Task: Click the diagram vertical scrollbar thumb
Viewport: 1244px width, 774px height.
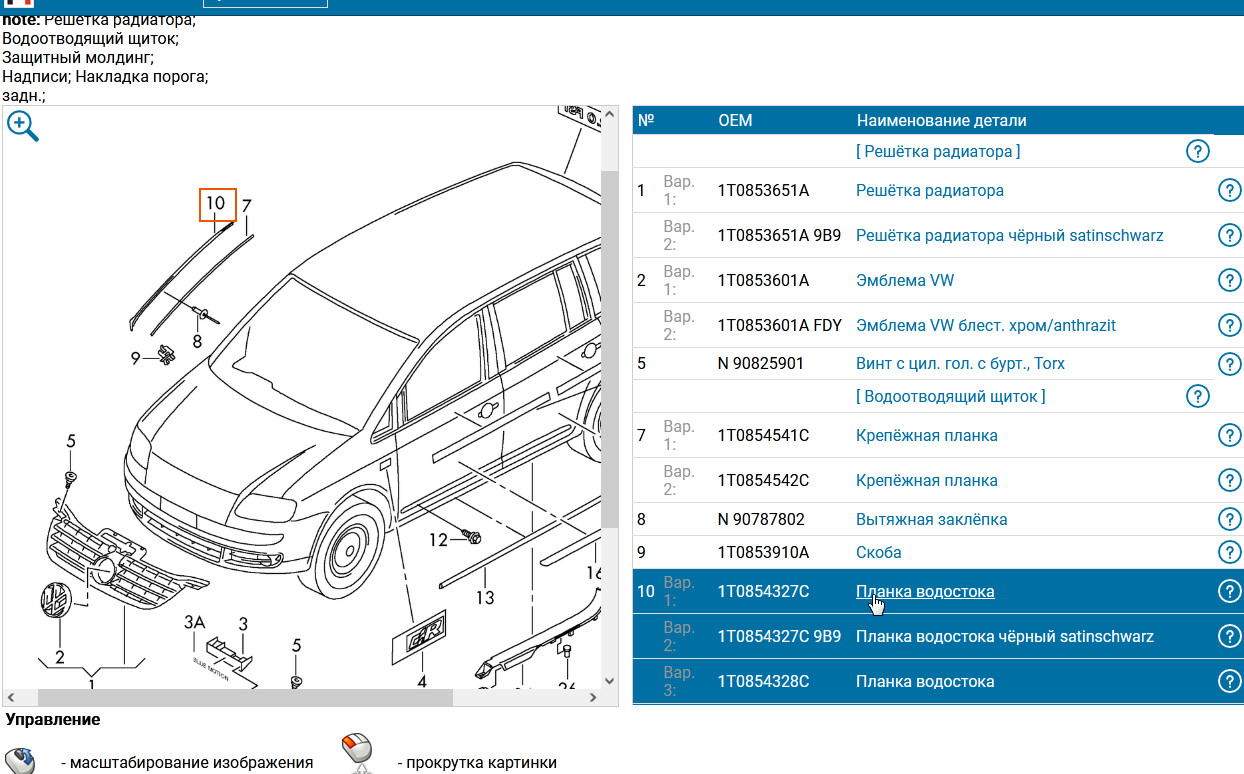Action: click(x=609, y=350)
